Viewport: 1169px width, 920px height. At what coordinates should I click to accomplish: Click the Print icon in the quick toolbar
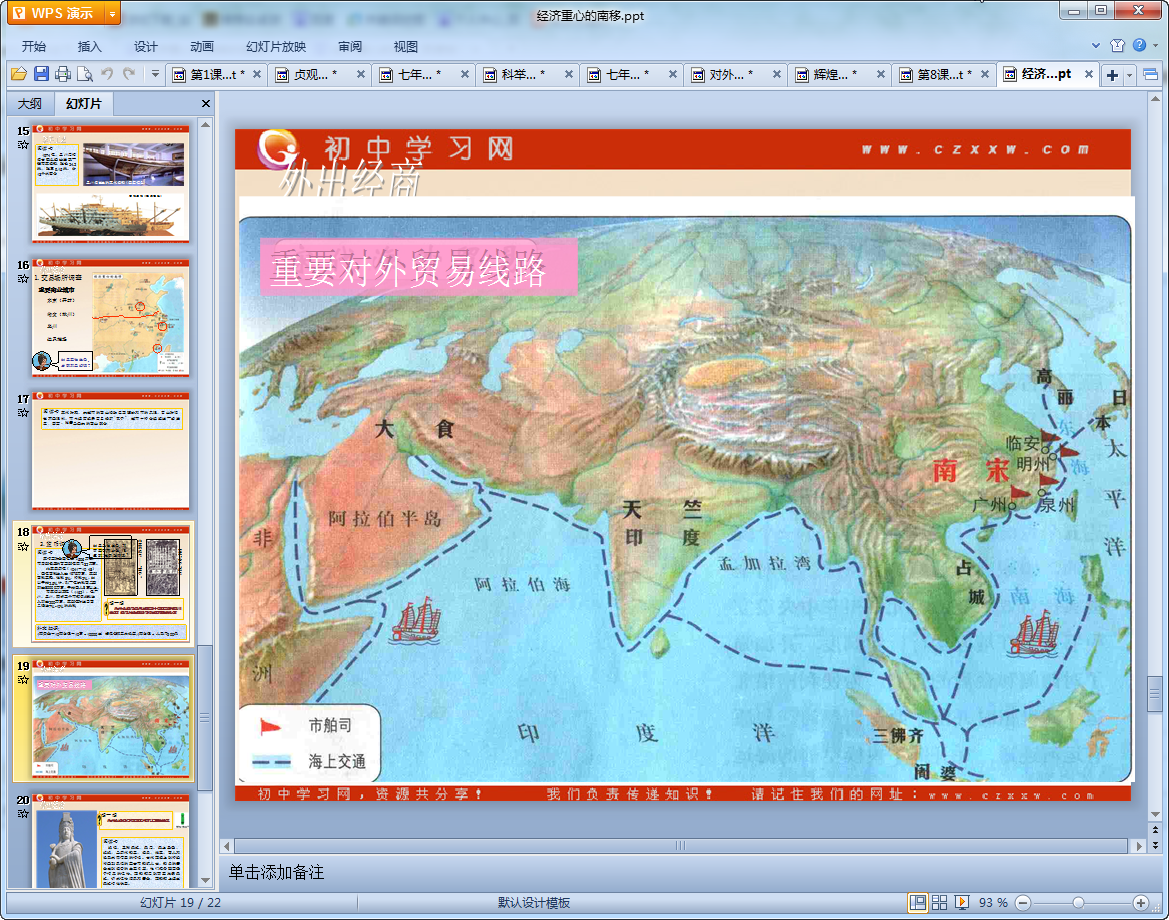[x=63, y=74]
